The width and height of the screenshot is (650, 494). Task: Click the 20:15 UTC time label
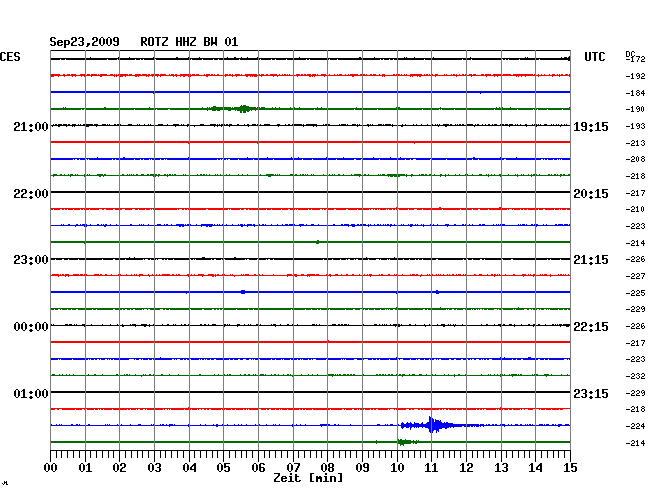591,194
